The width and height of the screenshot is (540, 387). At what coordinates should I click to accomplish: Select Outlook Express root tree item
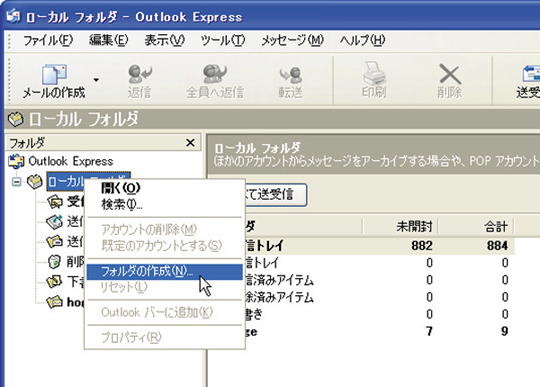(71, 161)
